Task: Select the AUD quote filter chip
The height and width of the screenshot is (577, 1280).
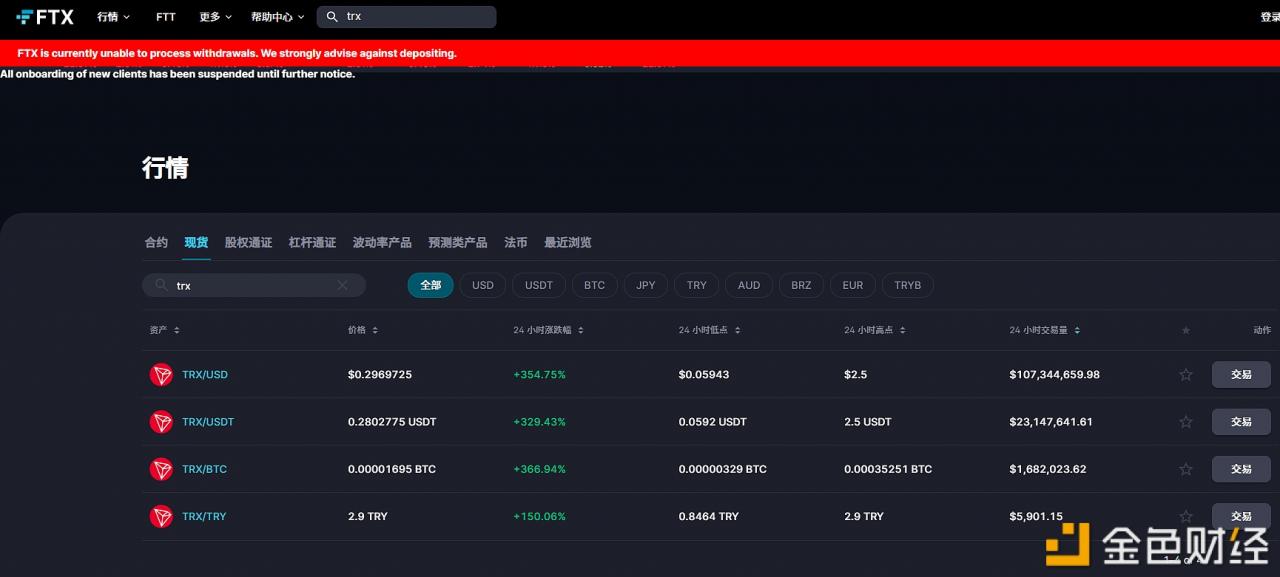Action: coord(749,285)
